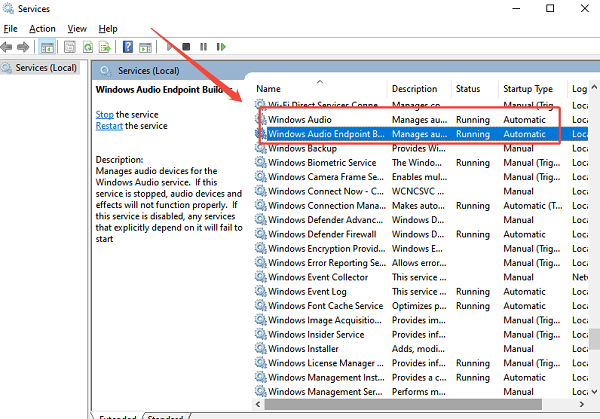Click the Export List toolbar icon

point(105,47)
